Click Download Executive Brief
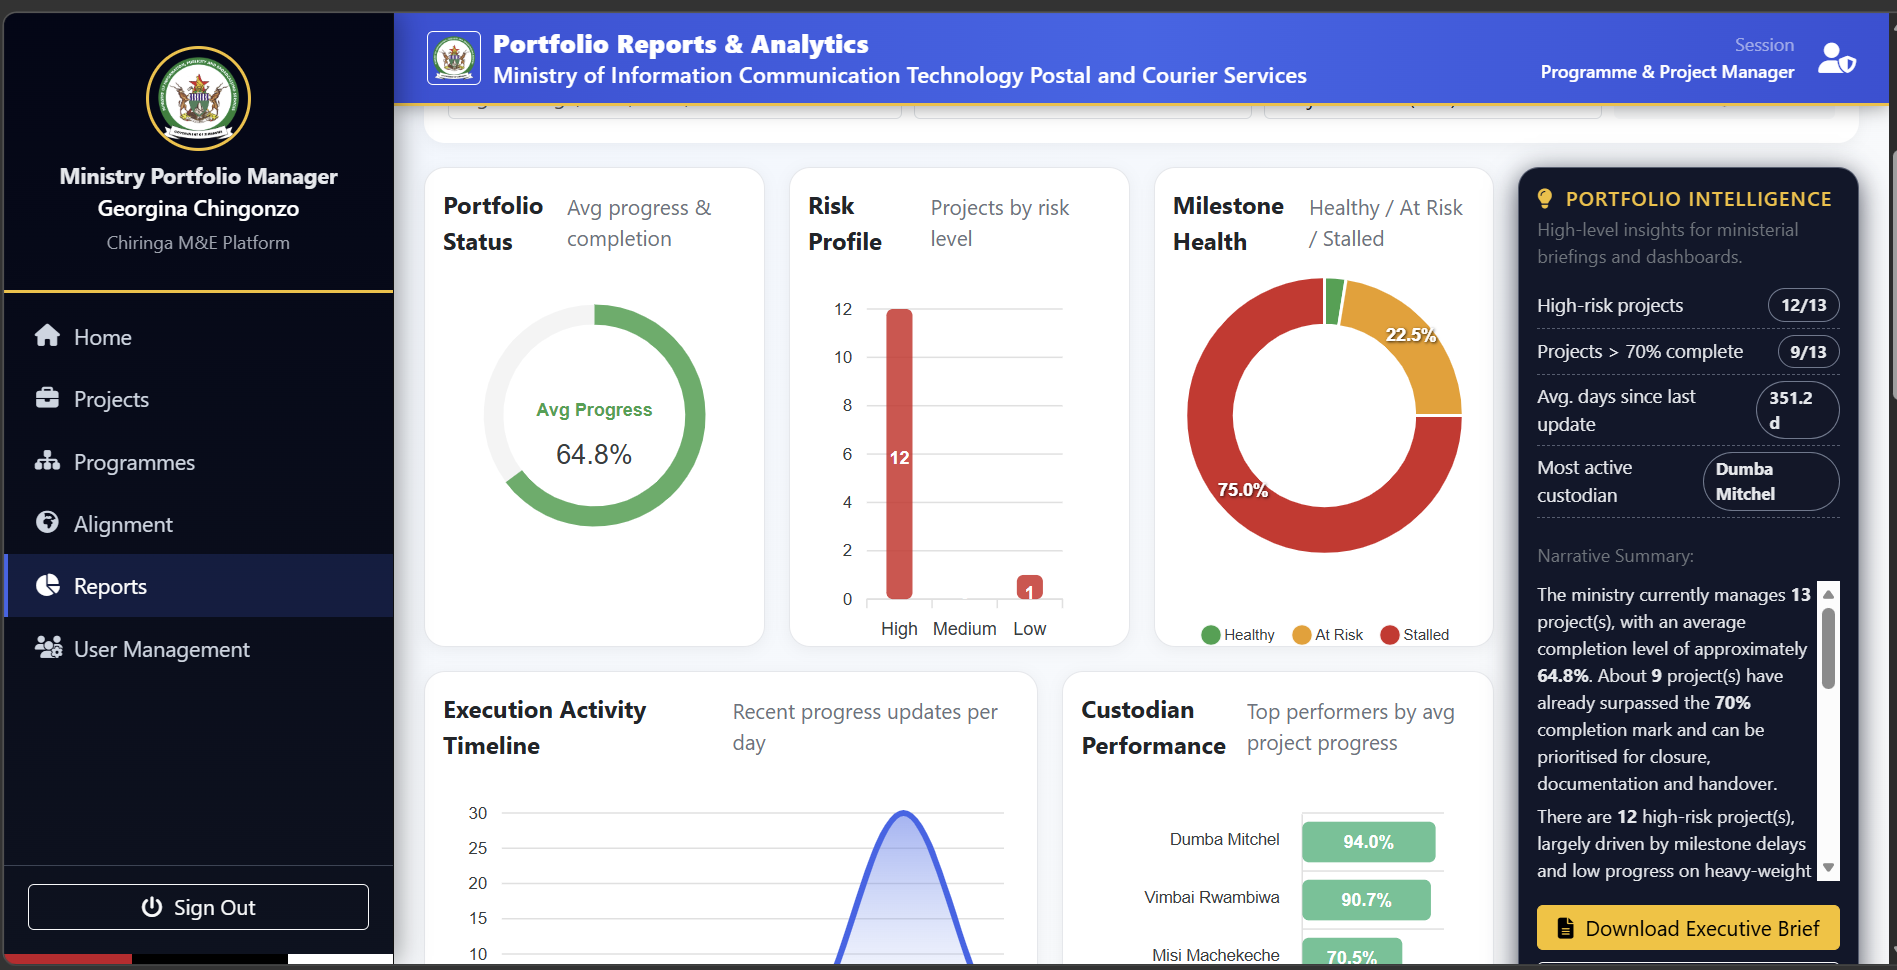1897x970 pixels. 1687,928
